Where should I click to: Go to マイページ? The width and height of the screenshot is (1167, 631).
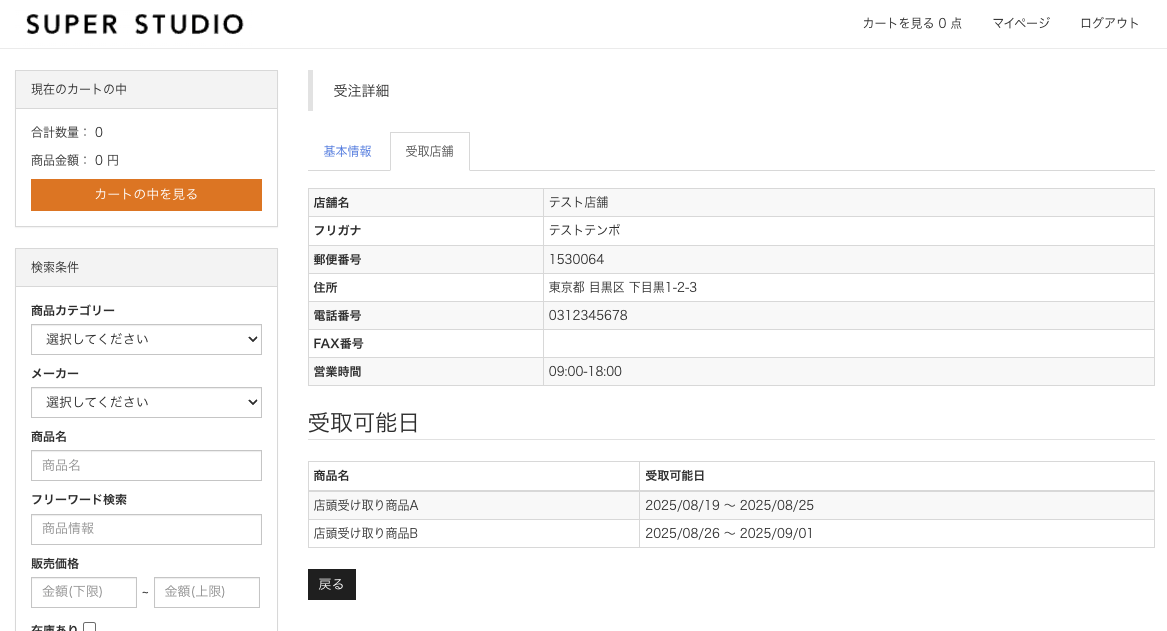click(x=1020, y=23)
